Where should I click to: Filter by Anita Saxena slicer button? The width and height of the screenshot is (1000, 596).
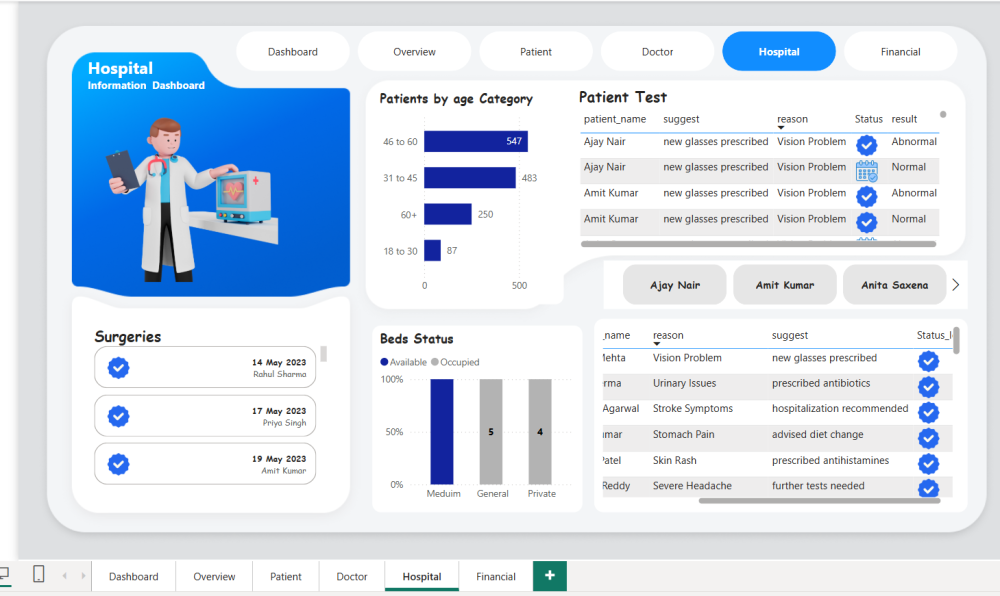894,285
